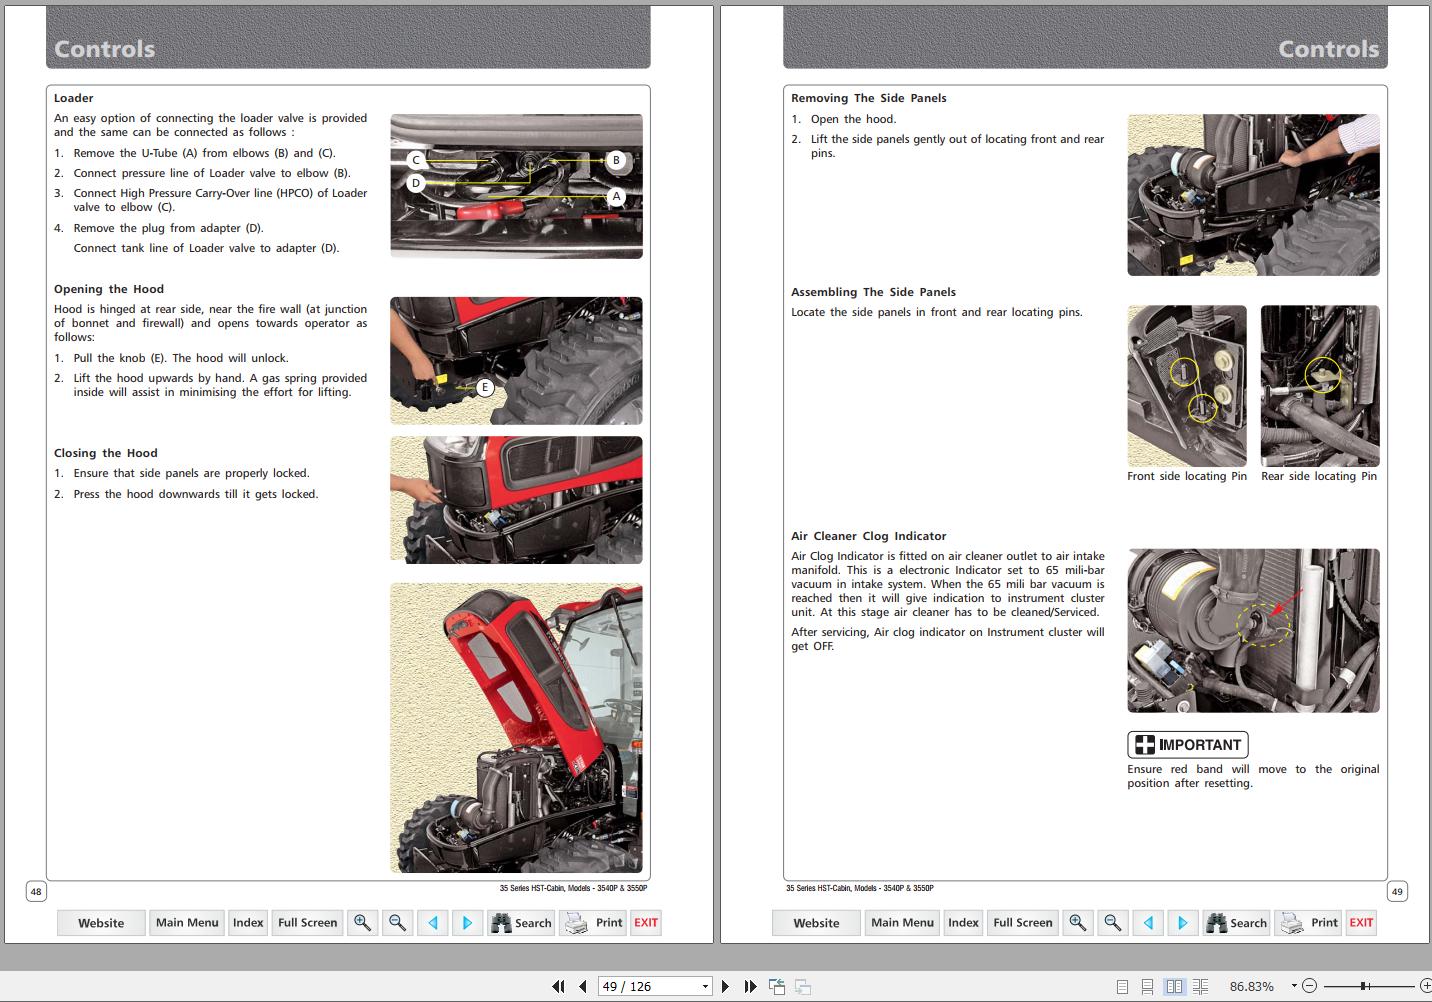The height and width of the screenshot is (1002, 1432).
Task: Click zoom-in magnifier on left page toolbar
Action: click(x=362, y=923)
